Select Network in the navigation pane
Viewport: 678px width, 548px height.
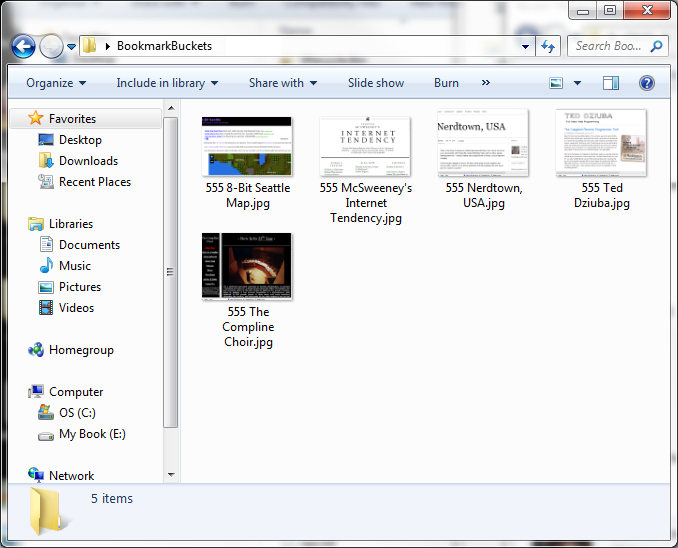pyautogui.click(x=71, y=476)
